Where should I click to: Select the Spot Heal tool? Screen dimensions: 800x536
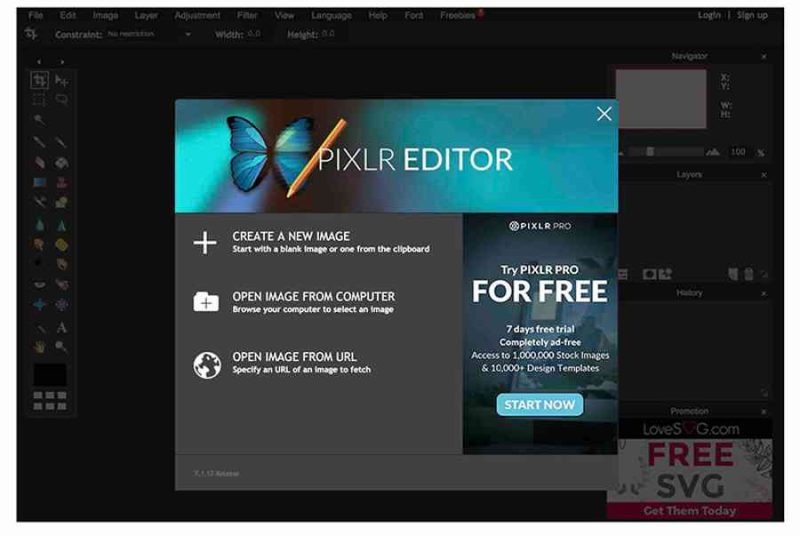tap(61, 284)
